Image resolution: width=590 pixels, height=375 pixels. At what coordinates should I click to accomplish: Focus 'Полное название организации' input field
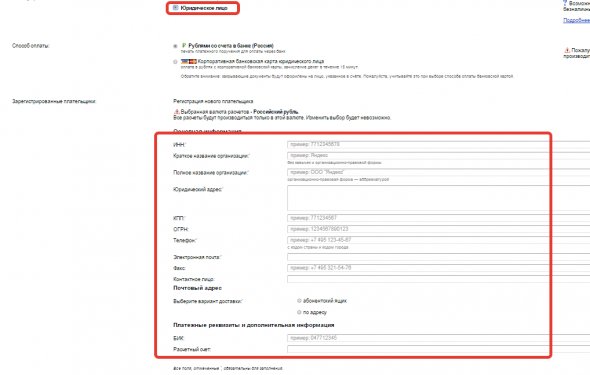coord(438,172)
